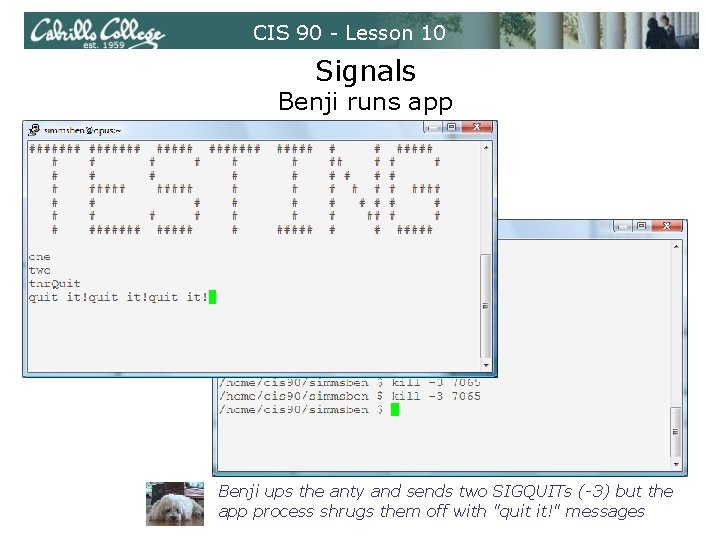Minimize the simmsben@opus front terminal window
Viewport: 720px width, 540px height.
[x=433, y=127]
